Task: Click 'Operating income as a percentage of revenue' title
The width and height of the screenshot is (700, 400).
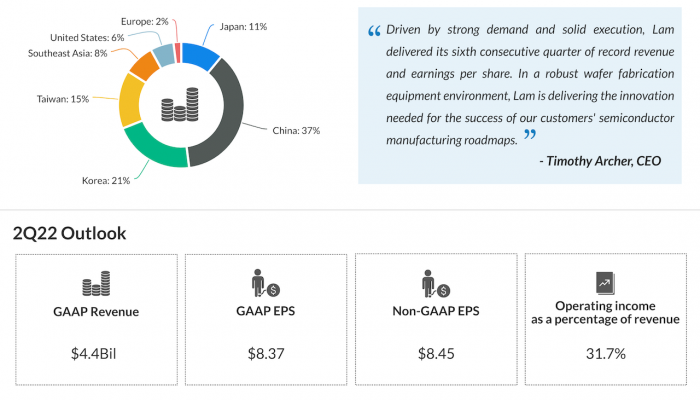Action: (x=605, y=312)
